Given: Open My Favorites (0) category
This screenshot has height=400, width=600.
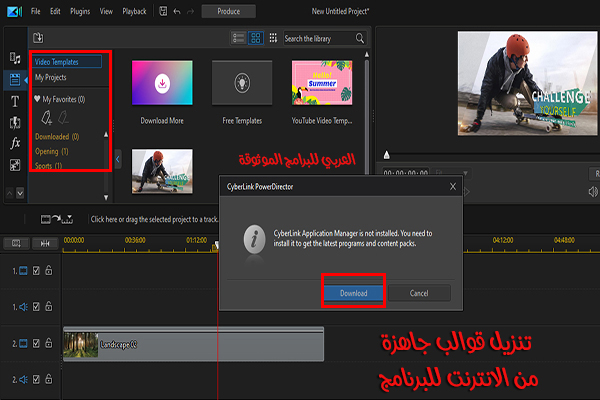Looking at the screenshot, I should tap(60, 99).
